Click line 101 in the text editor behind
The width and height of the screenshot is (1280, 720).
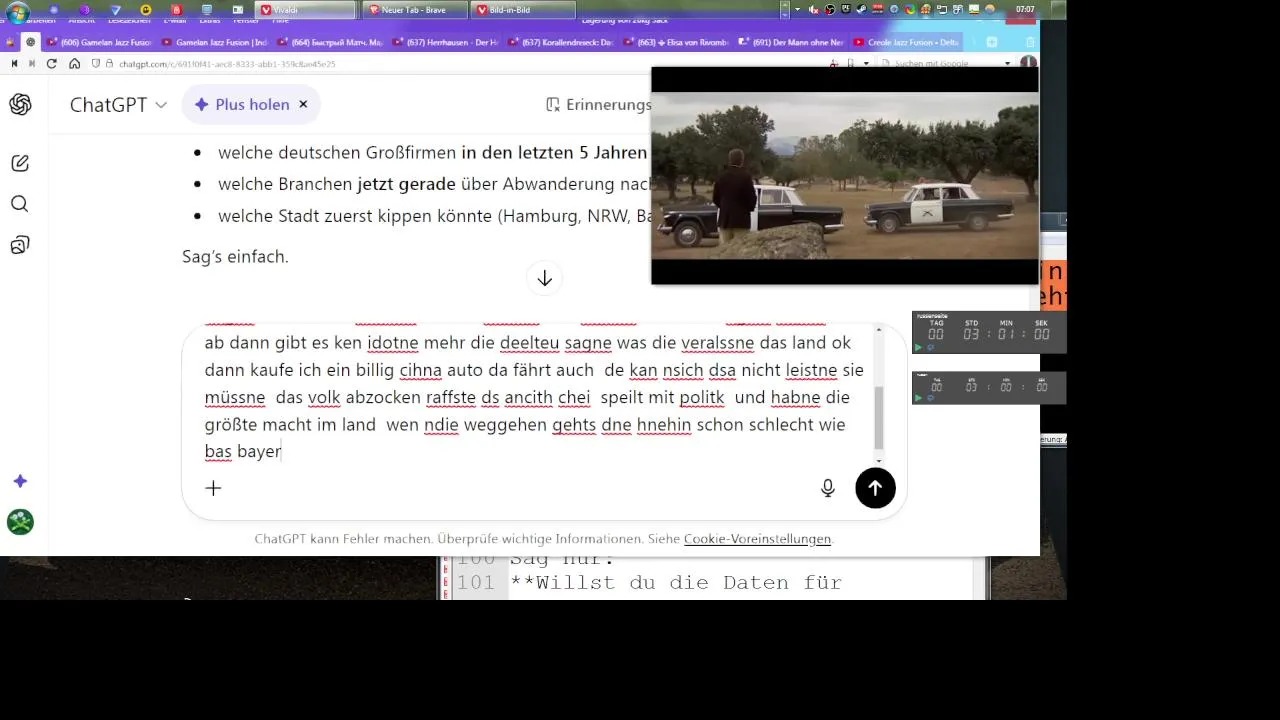(x=676, y=582)
